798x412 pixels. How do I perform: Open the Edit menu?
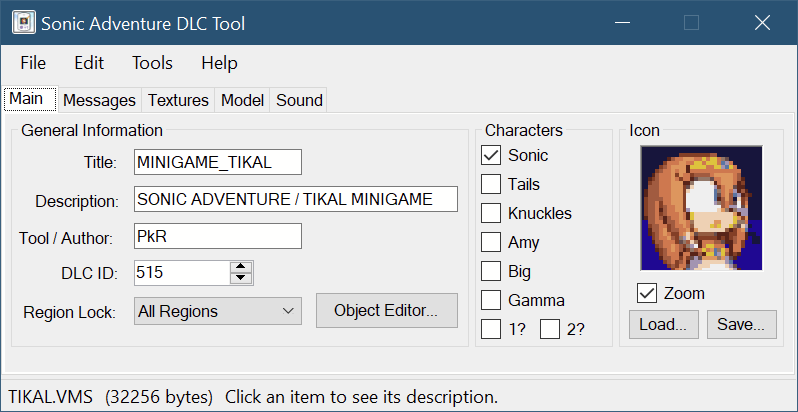89,63
